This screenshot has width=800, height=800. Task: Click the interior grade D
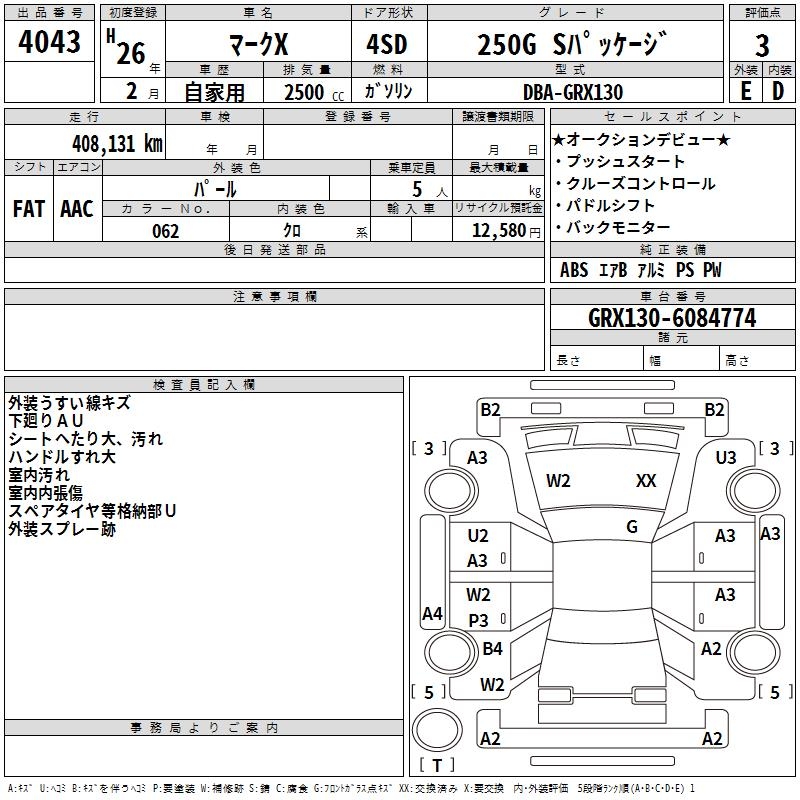click(778, 91)
